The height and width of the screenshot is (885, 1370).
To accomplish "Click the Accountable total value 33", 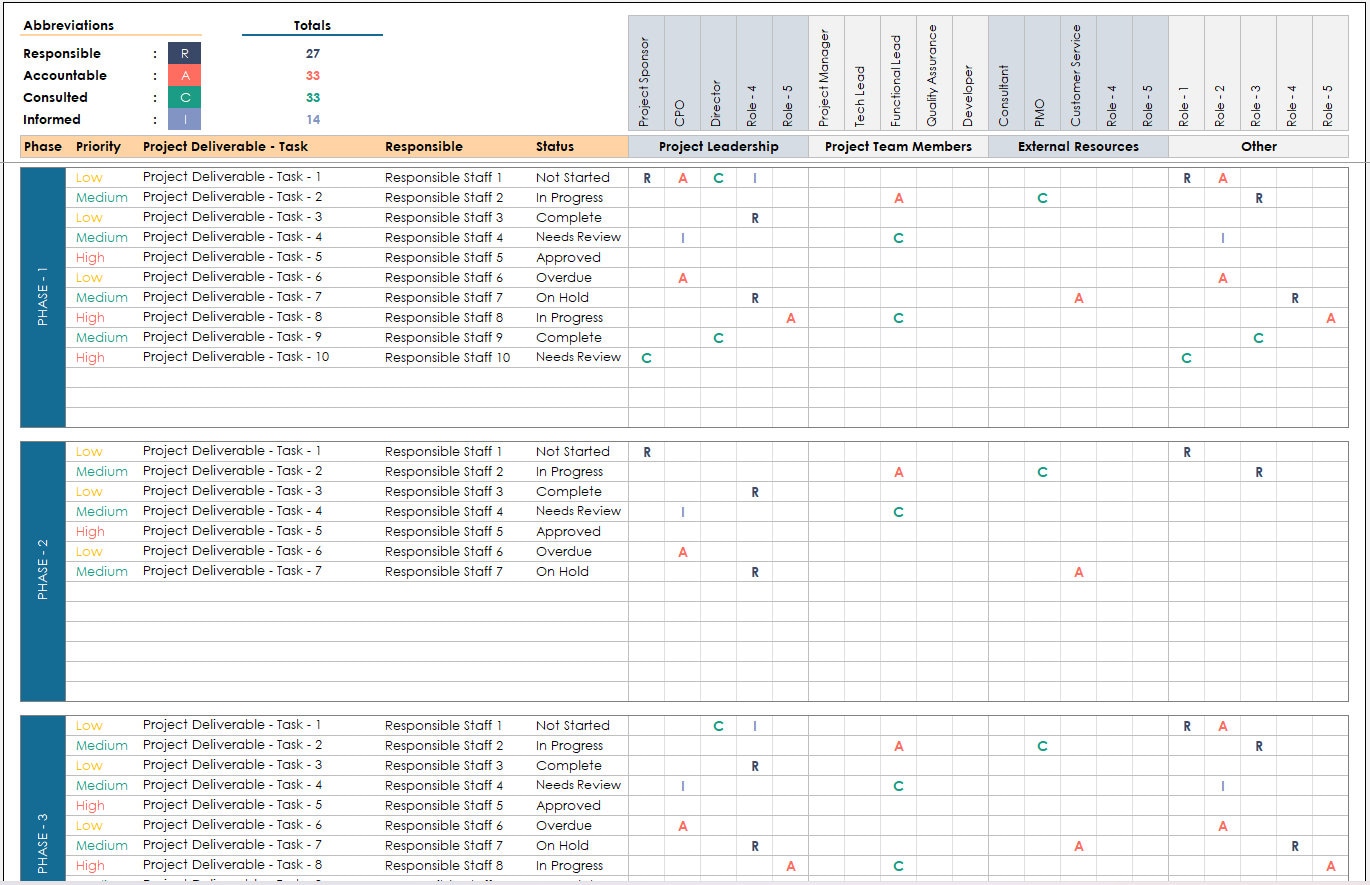I will (313, 75).
